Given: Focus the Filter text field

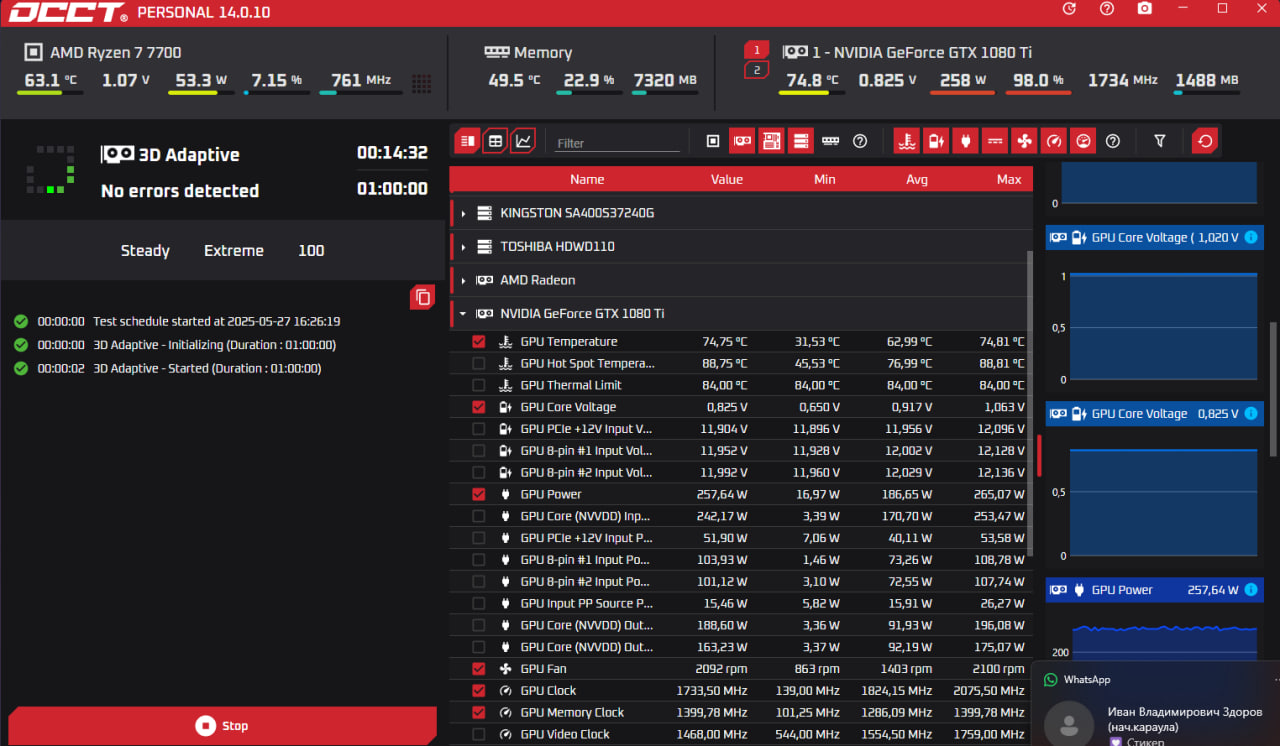Looking at the screenshot, I should [618, 143].
